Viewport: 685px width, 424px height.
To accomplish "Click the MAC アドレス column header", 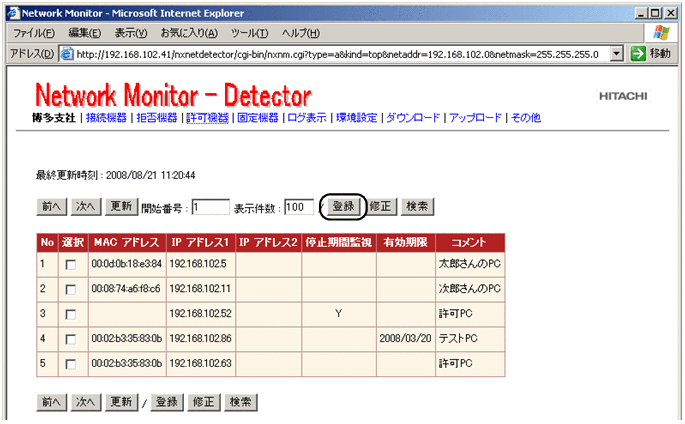I will pos(127,243).
